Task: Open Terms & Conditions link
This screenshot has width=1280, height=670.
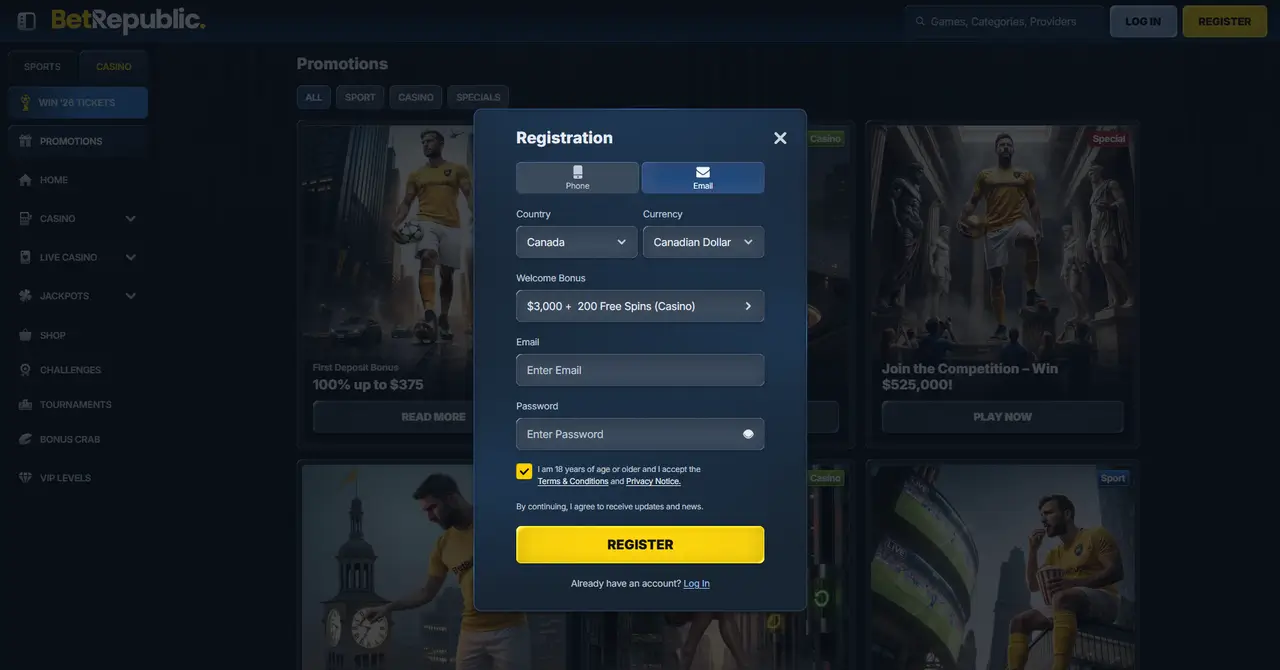Action: [573, 482]
